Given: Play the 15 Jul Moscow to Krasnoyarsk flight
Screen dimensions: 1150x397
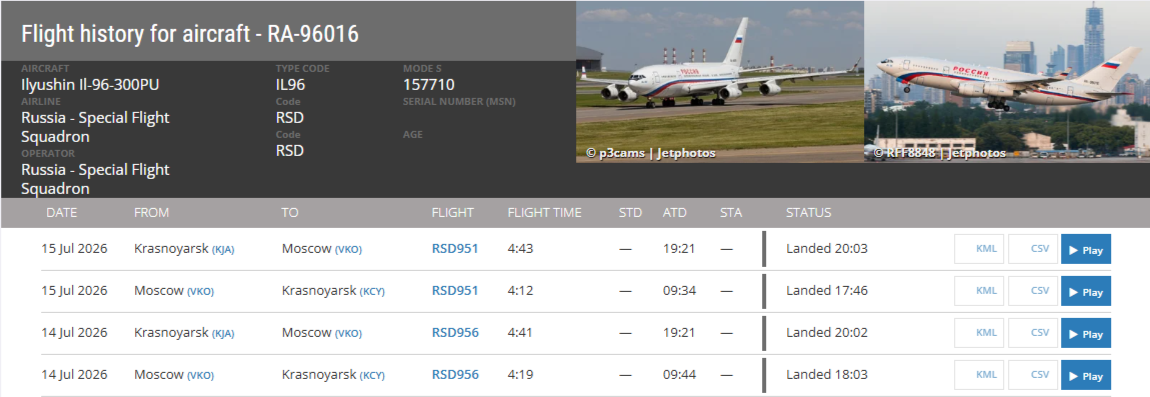Looking at the screenshot, I should [x=1085, y=291].
